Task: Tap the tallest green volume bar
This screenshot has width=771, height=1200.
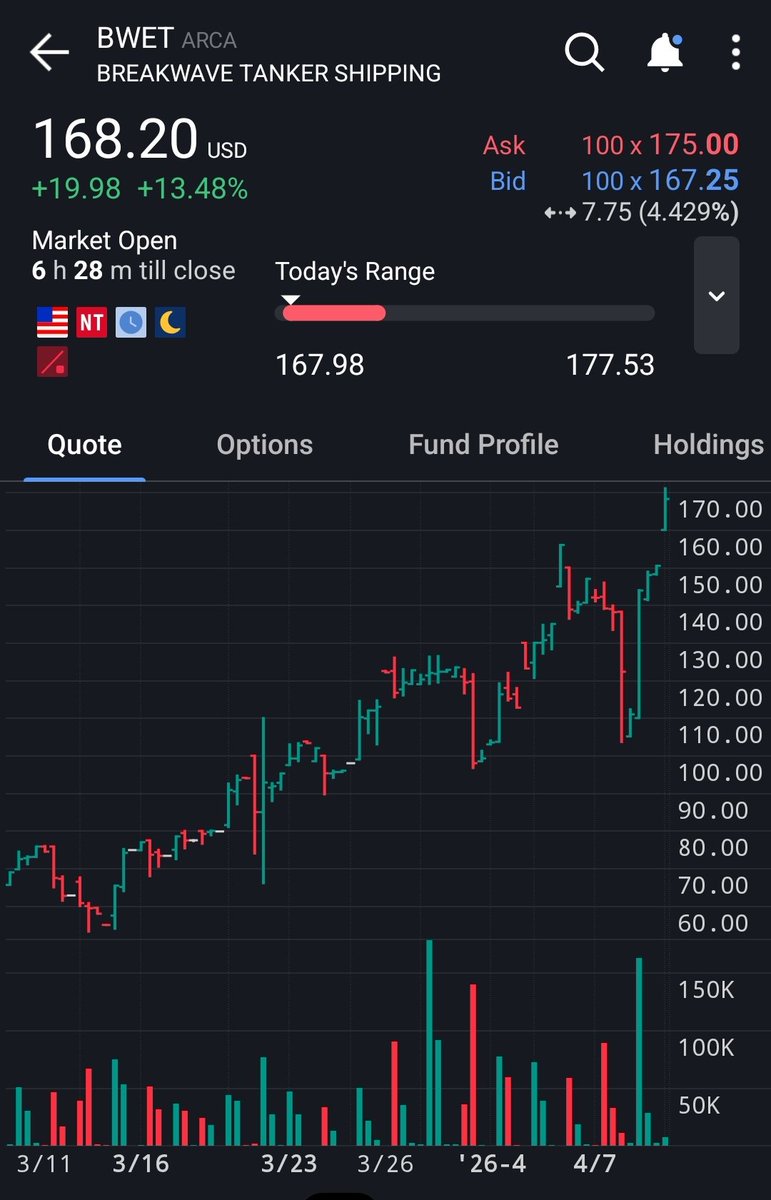Action: 430,1043
